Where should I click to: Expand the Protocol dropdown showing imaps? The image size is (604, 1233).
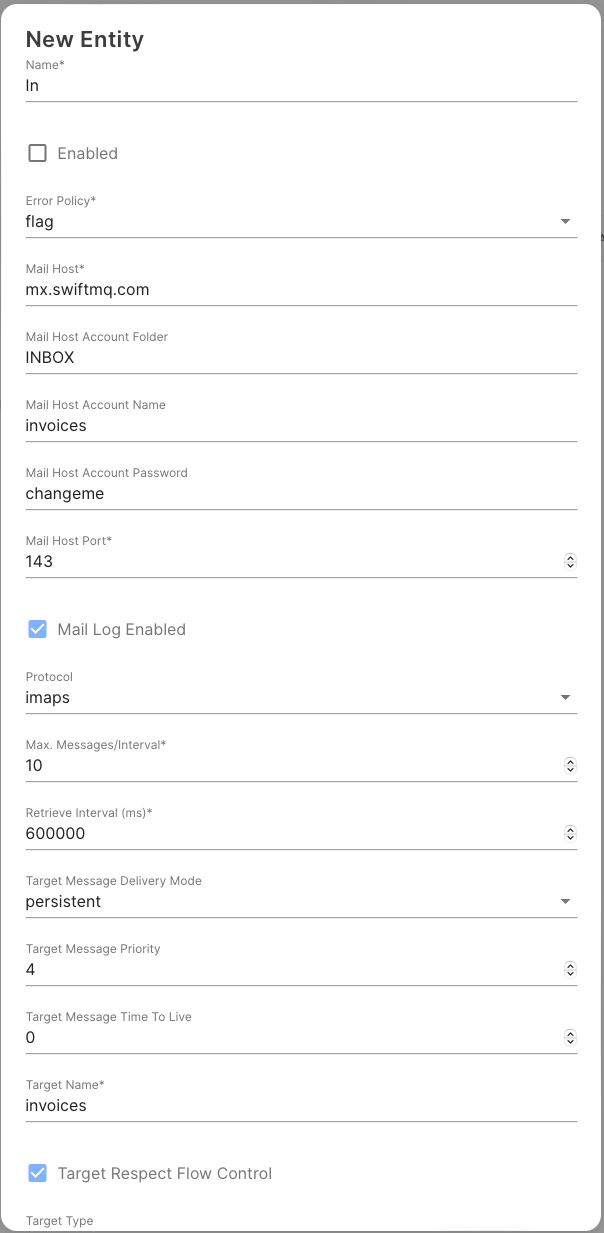pyautogui.click(x=300, y=698)
